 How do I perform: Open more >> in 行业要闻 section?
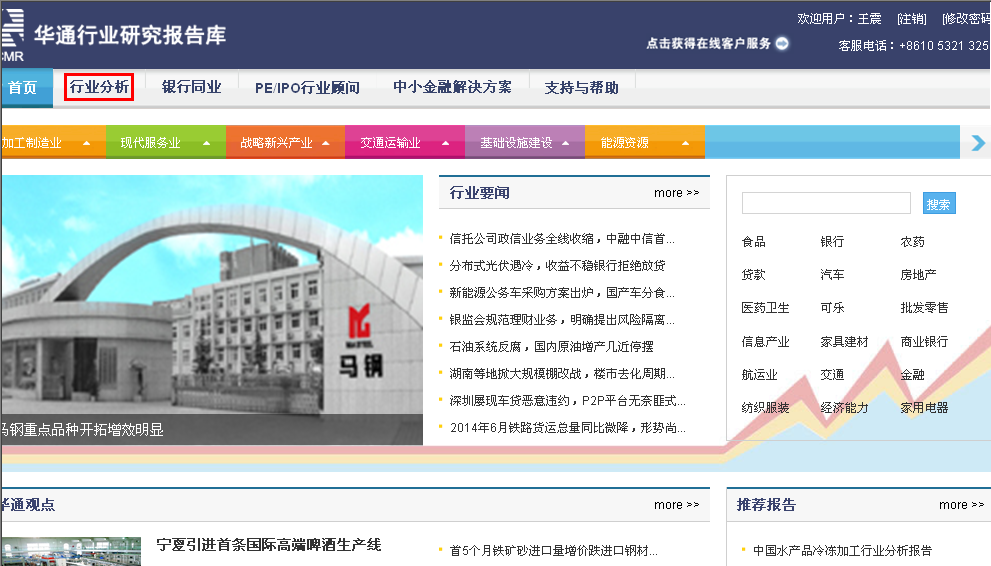click(677, 193)
